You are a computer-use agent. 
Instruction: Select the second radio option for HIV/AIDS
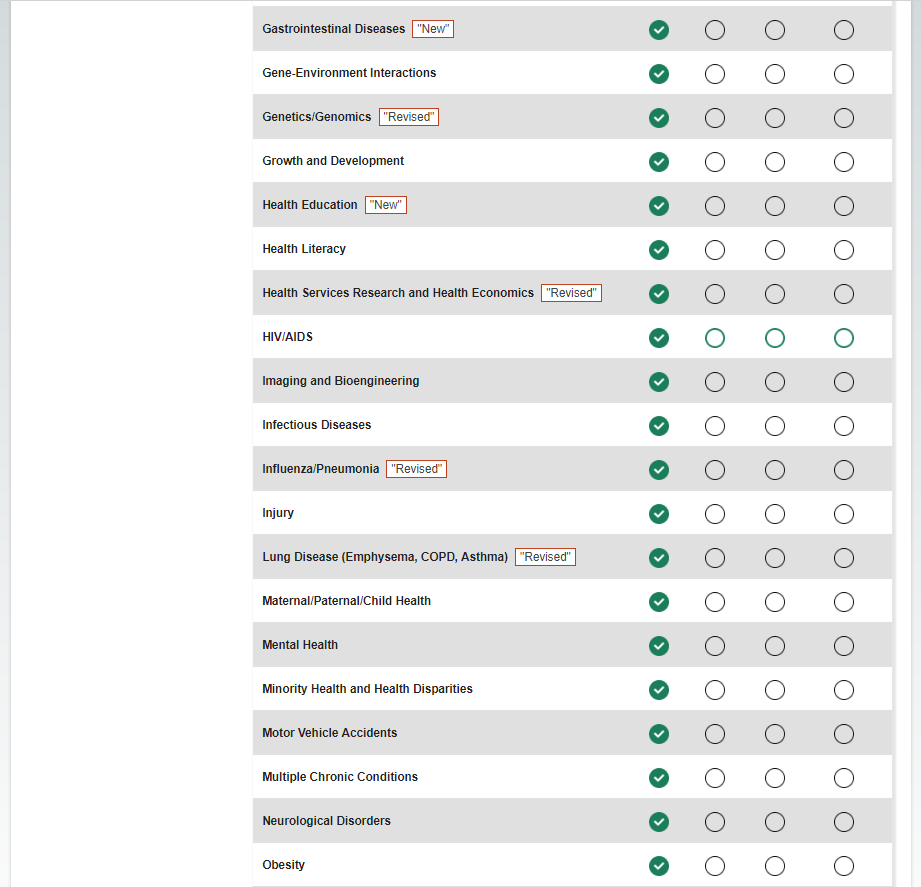(x=715, y=338)
